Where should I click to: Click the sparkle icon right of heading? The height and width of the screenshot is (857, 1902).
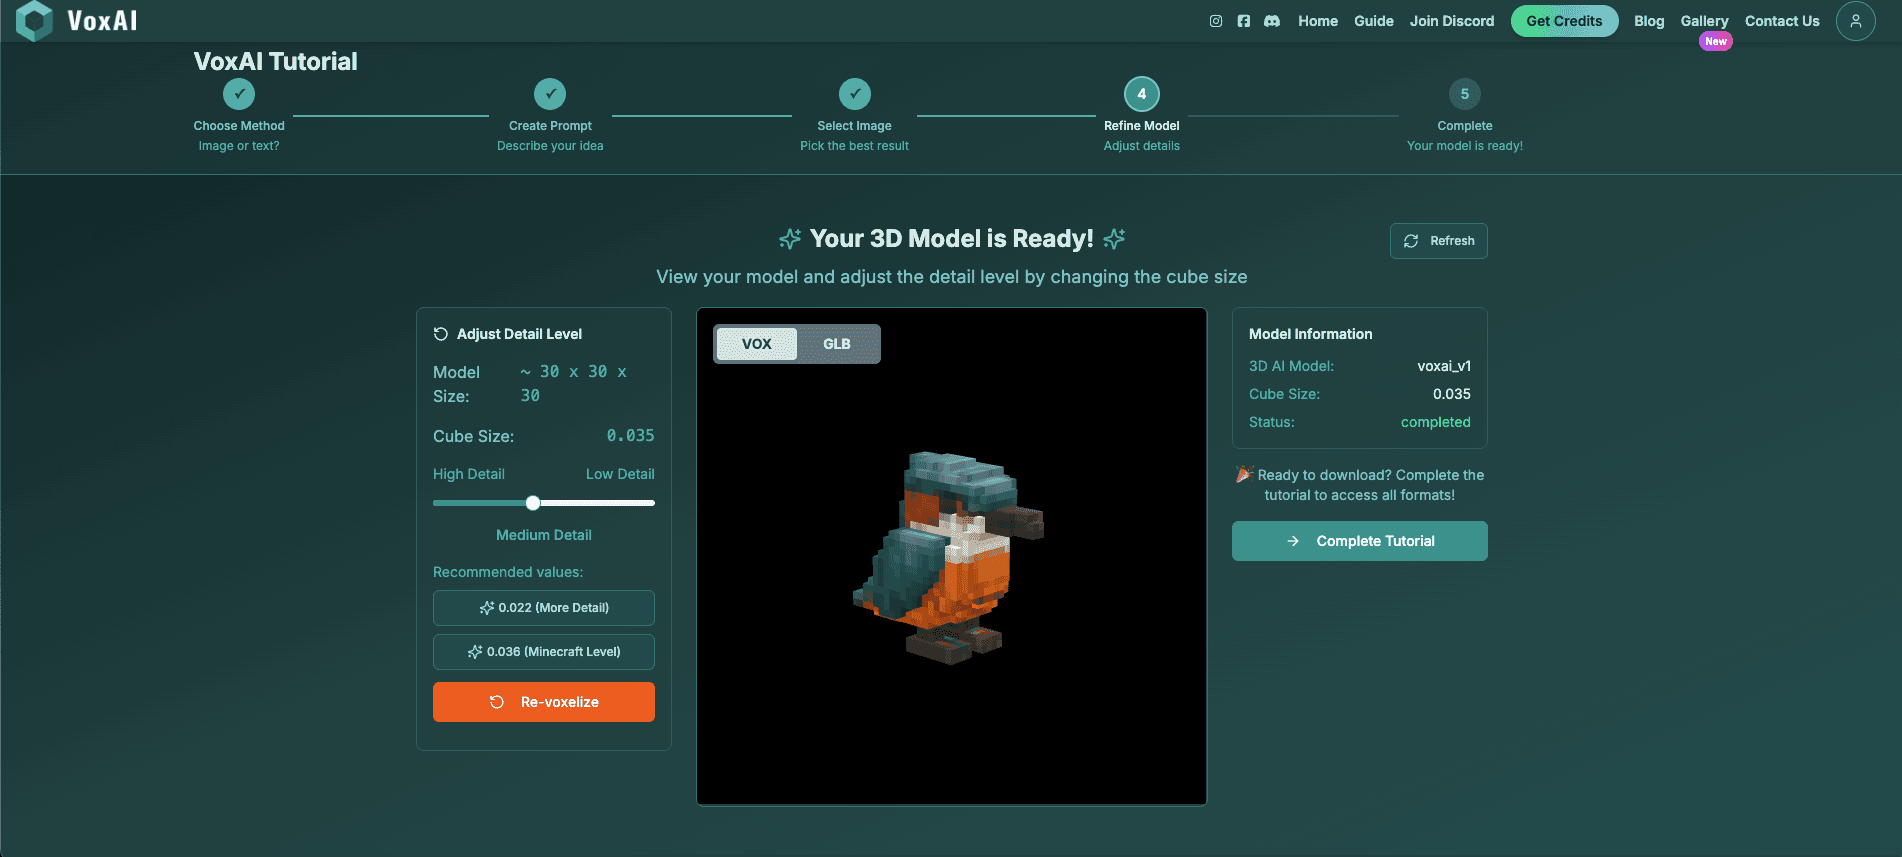1114,239
